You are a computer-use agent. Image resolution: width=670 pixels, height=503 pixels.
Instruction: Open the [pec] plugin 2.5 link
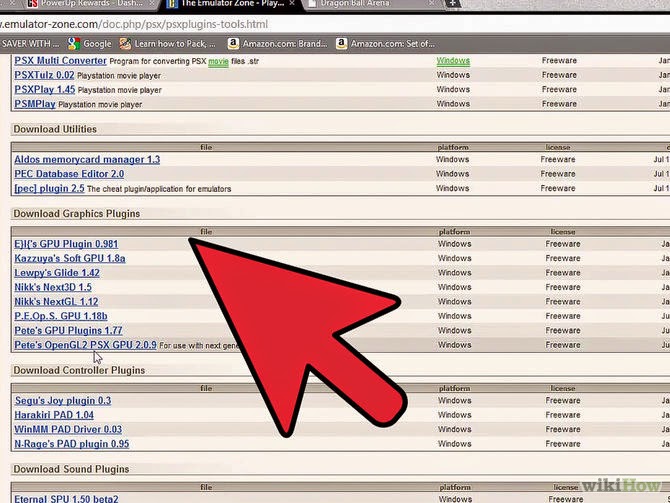49,188
